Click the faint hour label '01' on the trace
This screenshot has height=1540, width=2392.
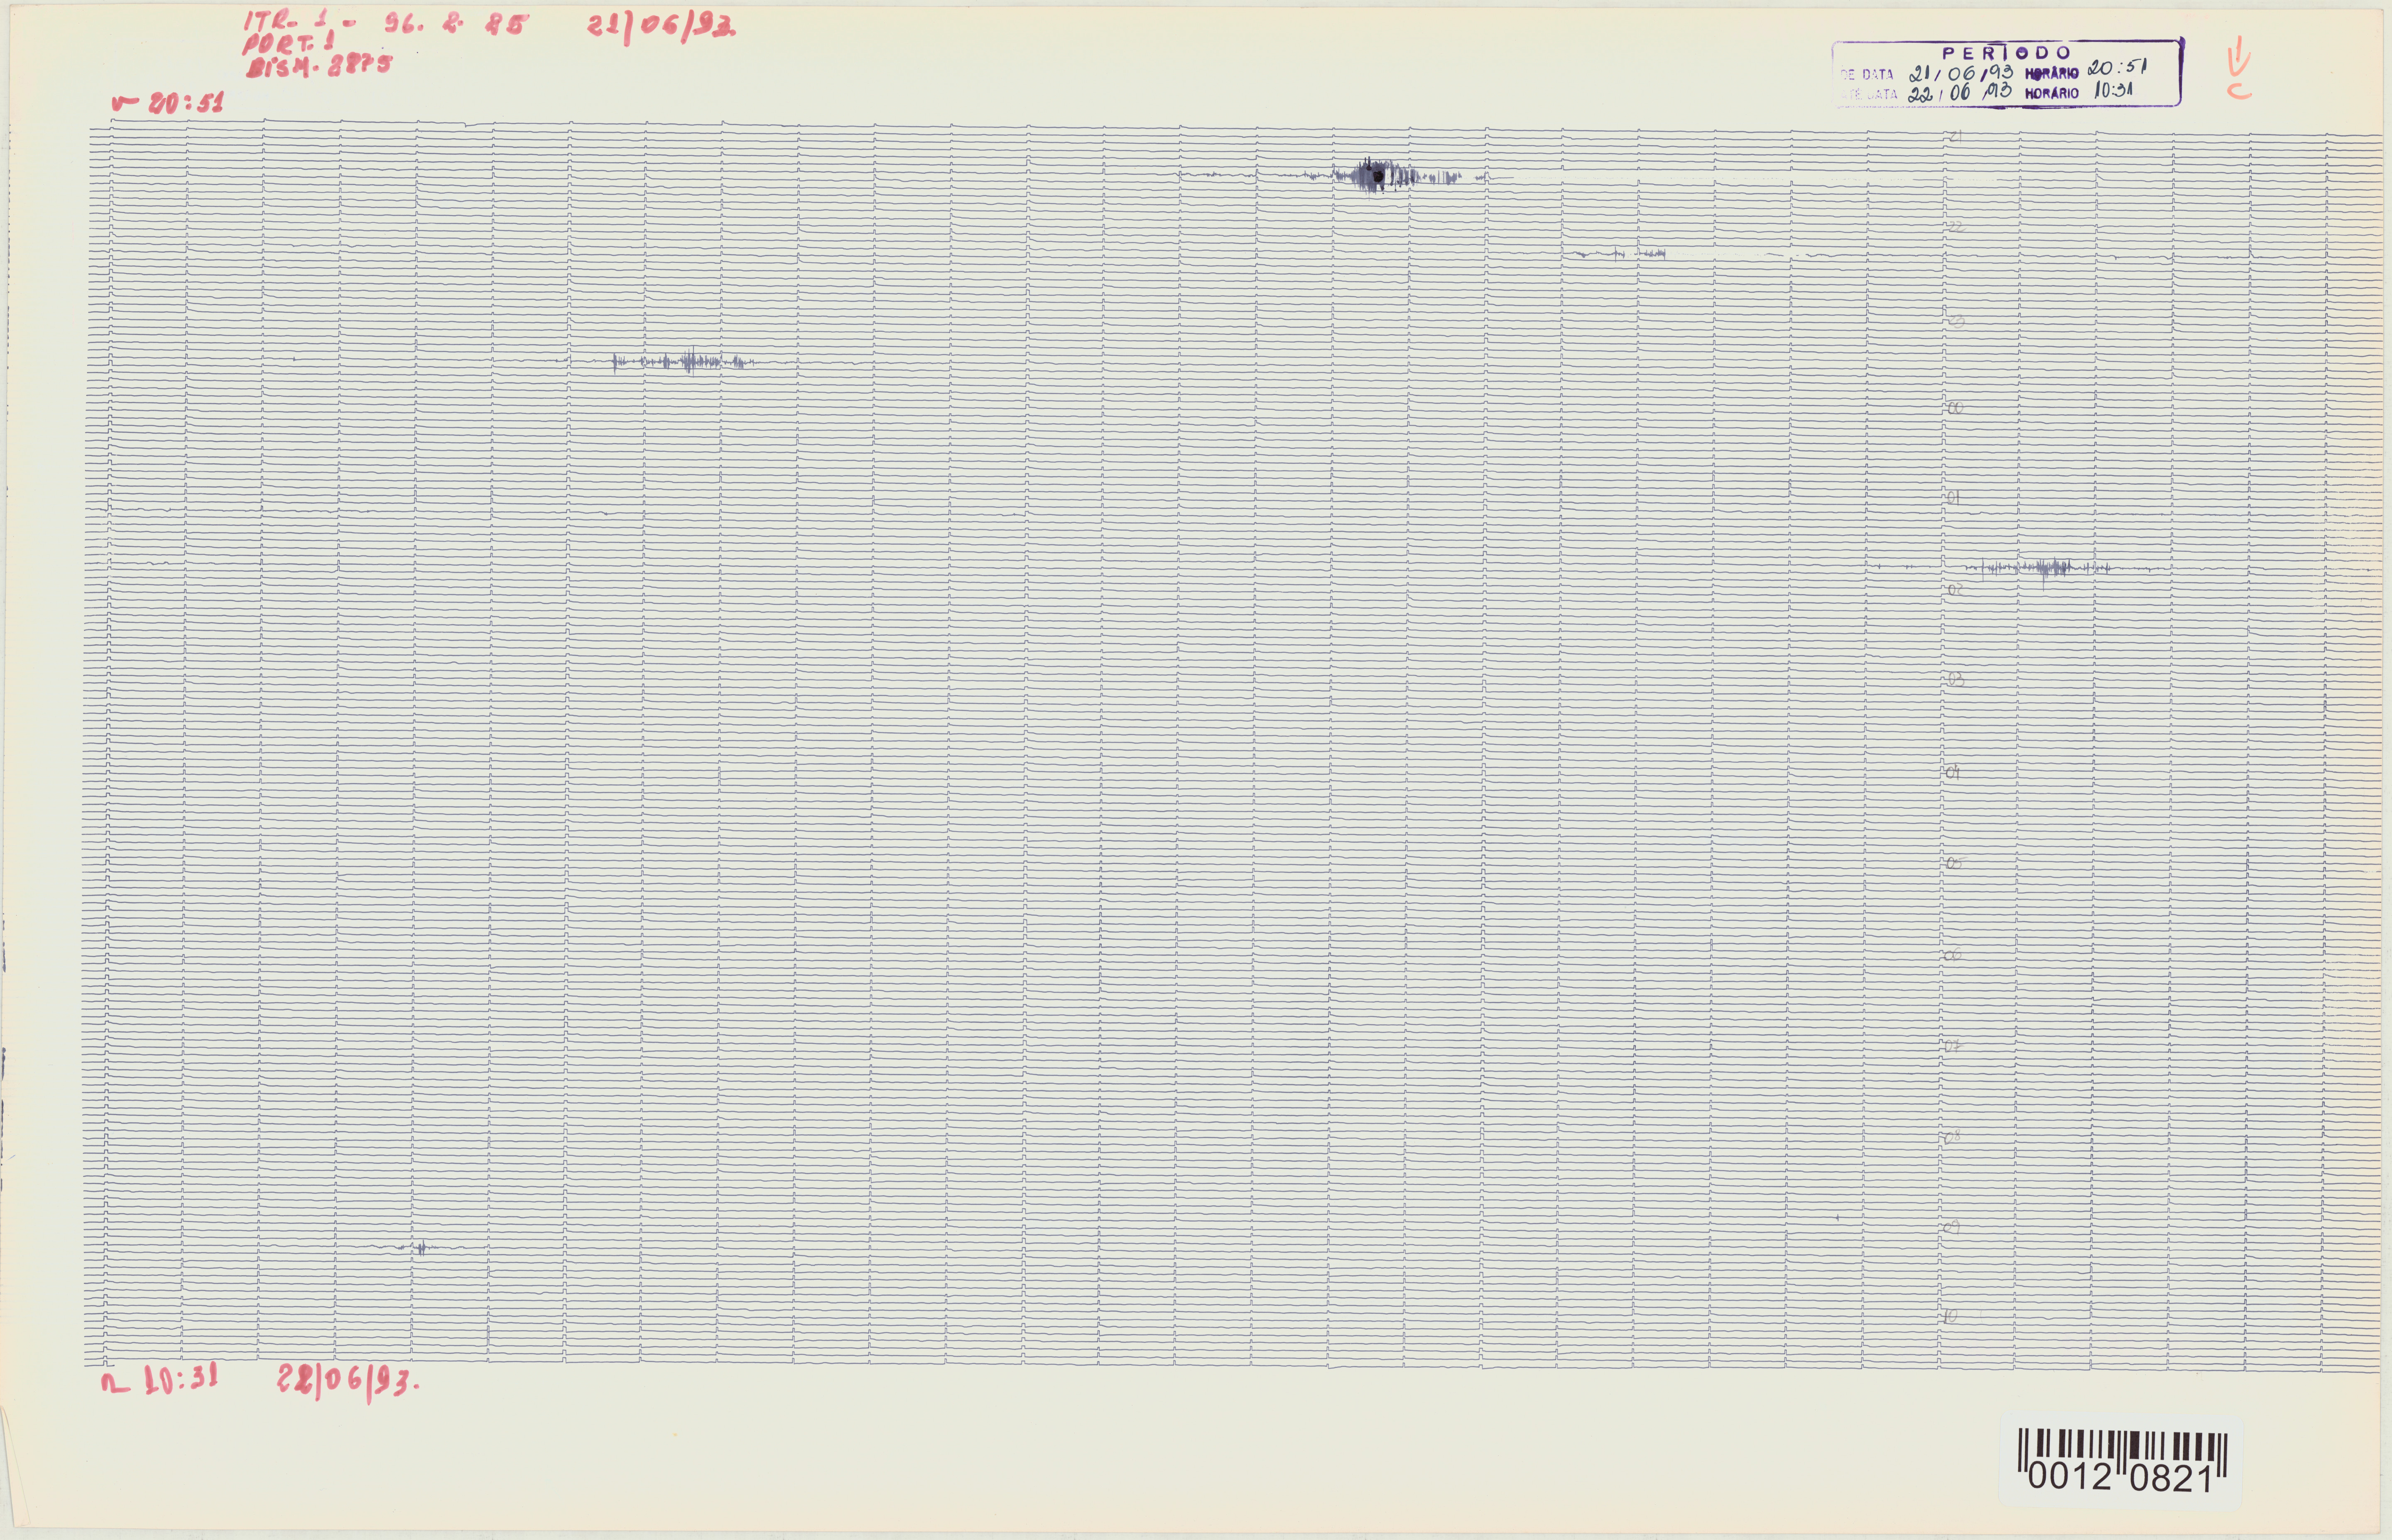1954,497
